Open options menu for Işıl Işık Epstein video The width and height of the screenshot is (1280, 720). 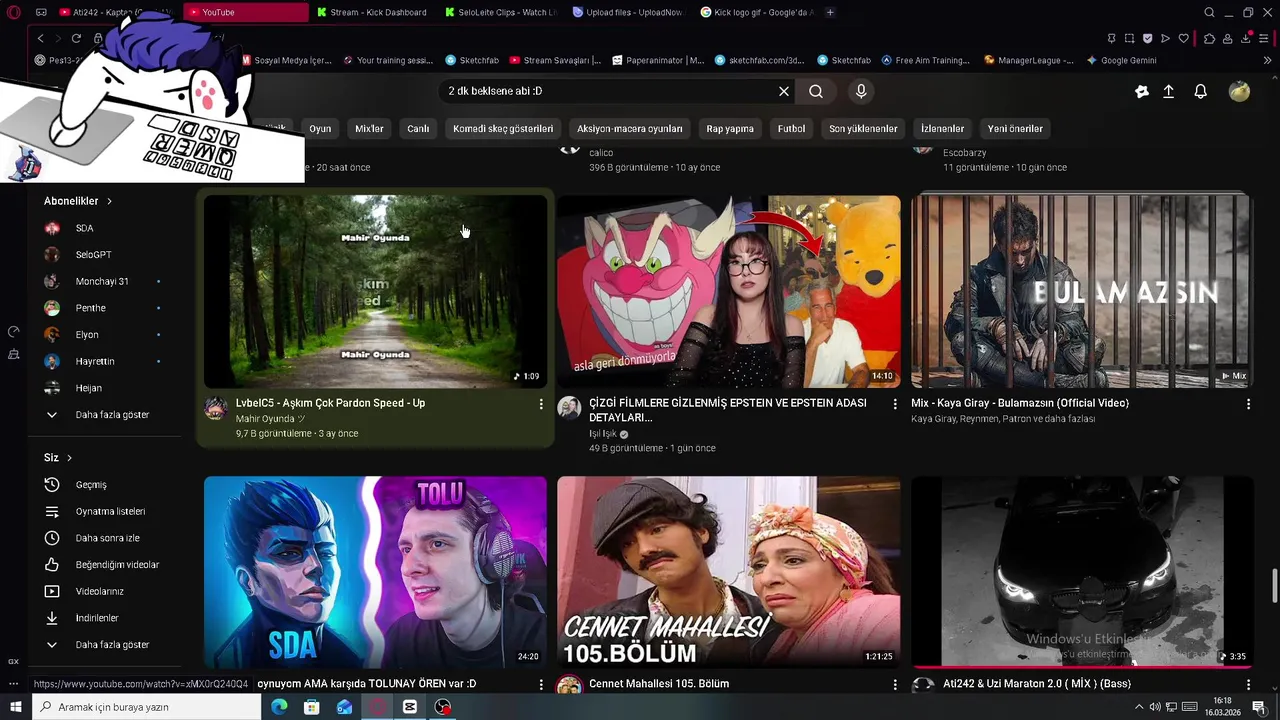pos(895,404)
